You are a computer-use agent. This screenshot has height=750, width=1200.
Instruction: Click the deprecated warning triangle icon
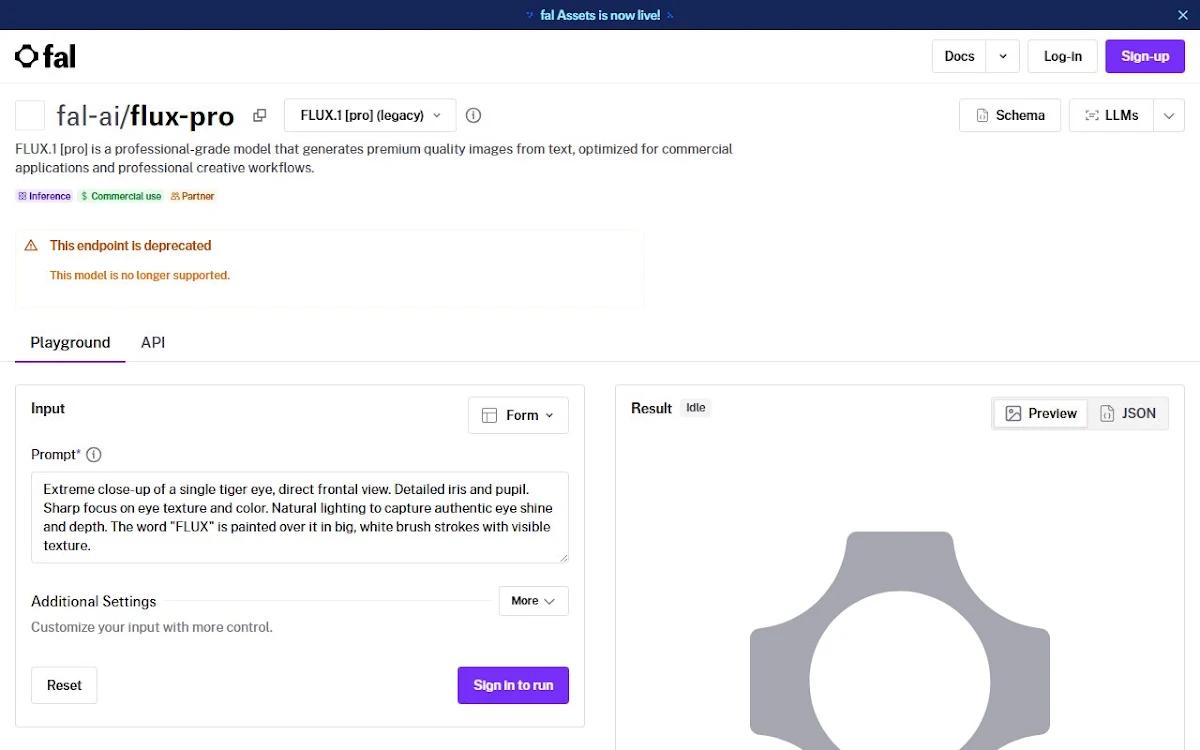tap(31, 245)
